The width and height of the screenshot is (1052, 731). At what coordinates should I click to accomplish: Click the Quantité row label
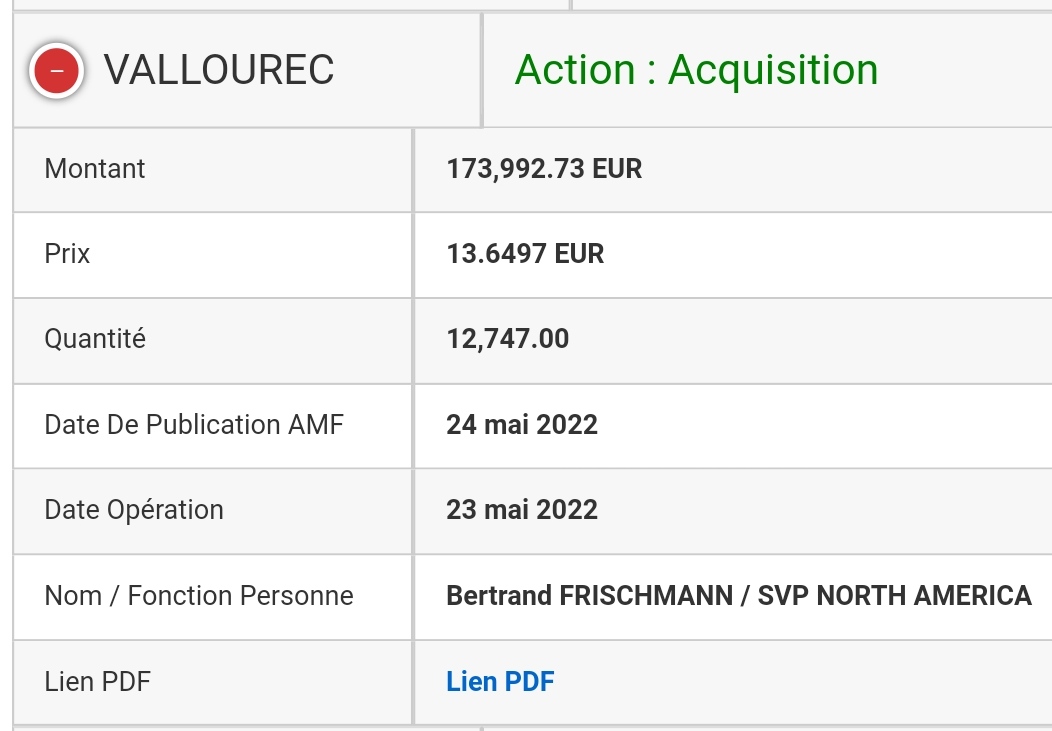(95, 339)
